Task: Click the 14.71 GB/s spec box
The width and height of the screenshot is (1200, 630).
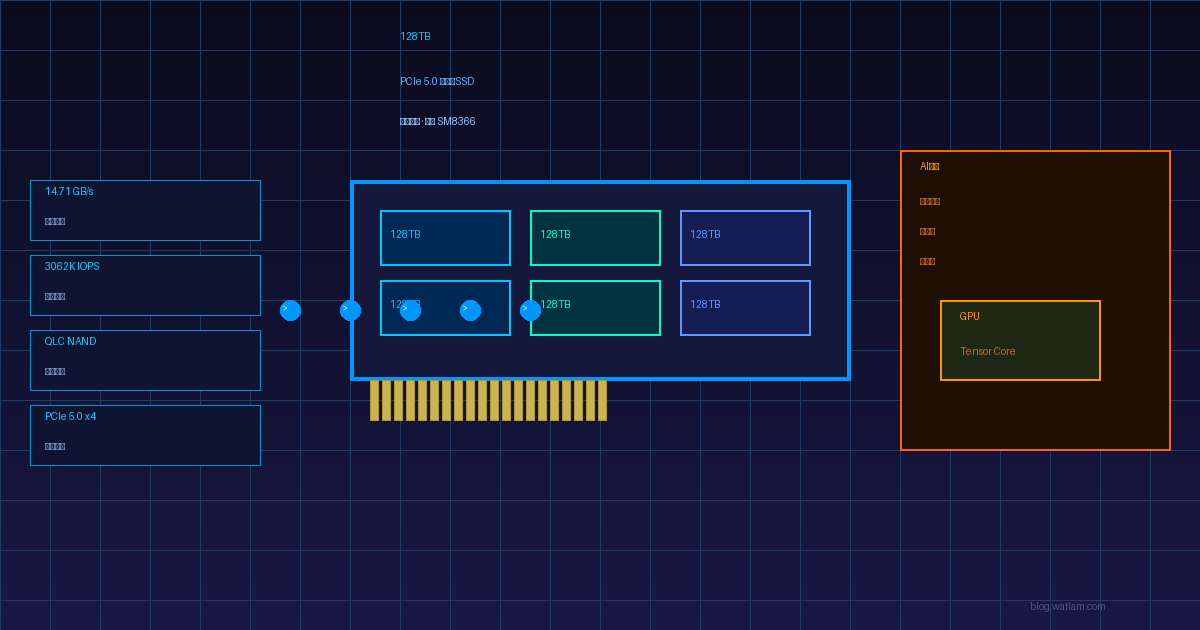Action: click(145, 210)
